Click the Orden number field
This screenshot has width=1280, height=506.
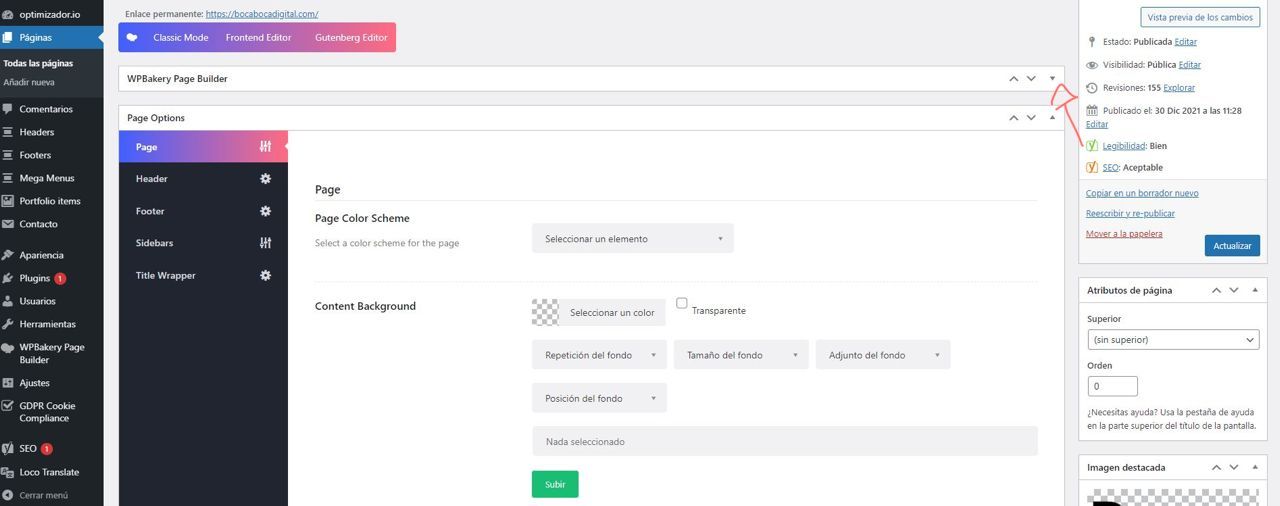1112,386
